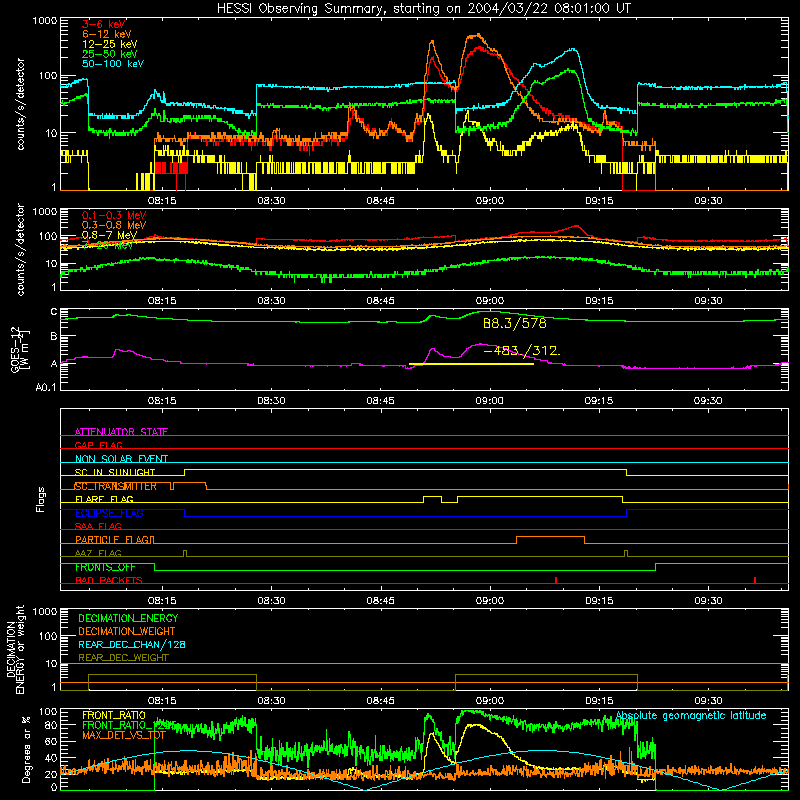Select the '12-25 keV' legend entry

point(110,44)
